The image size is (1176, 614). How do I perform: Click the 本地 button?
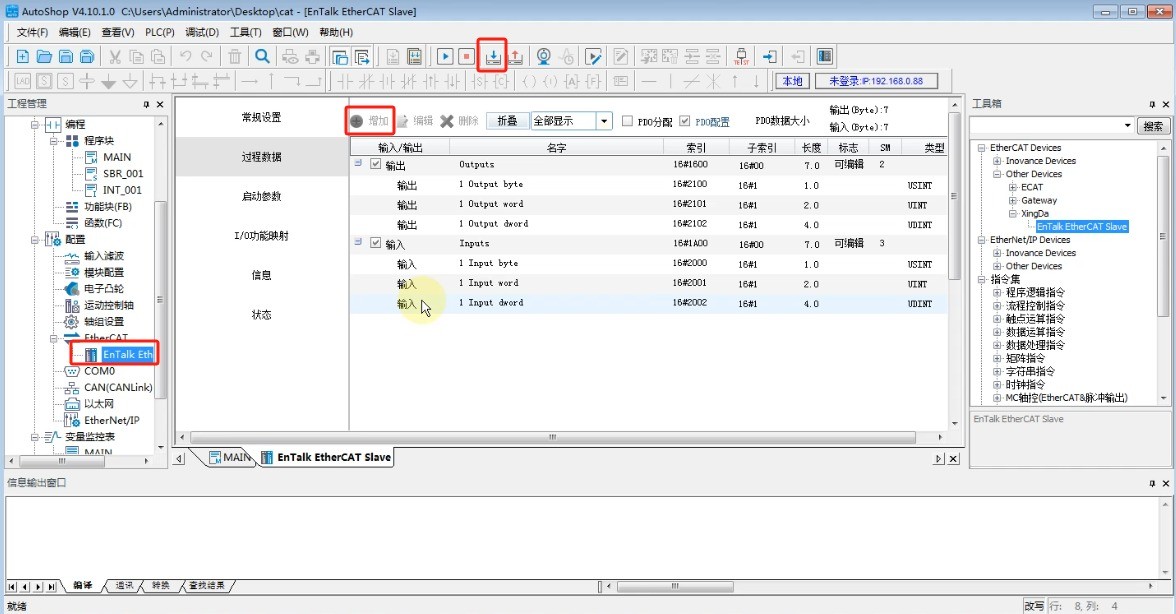[792, 81]
